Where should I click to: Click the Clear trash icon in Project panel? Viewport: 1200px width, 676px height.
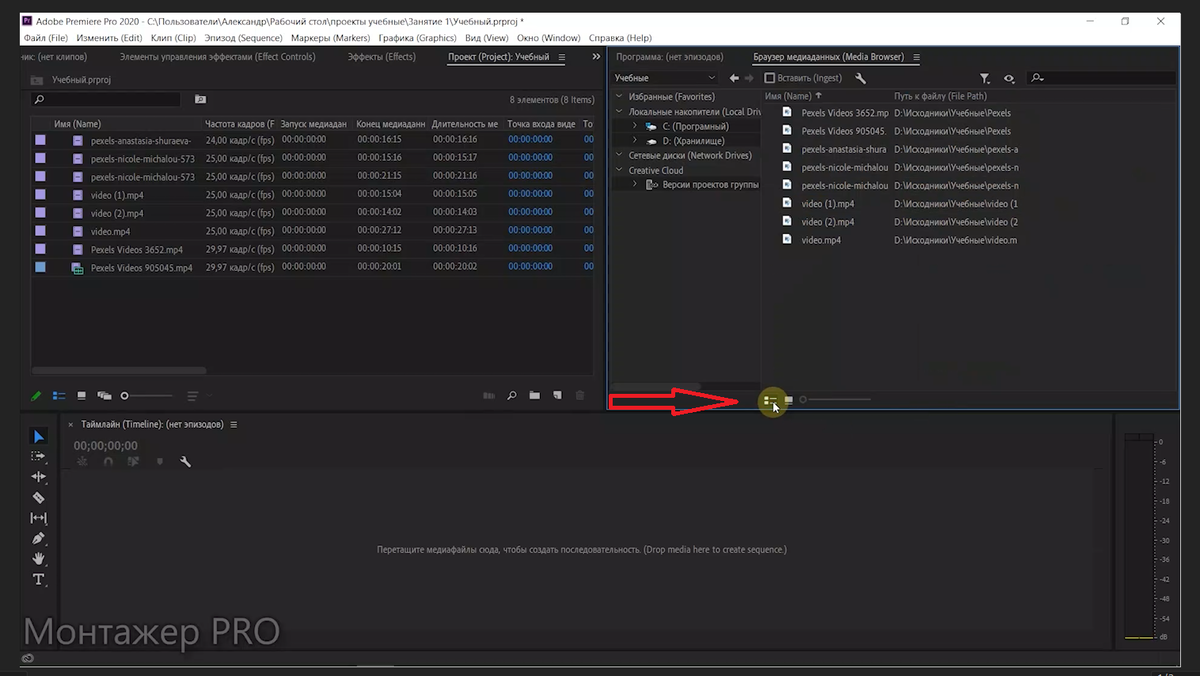[580, 396]
